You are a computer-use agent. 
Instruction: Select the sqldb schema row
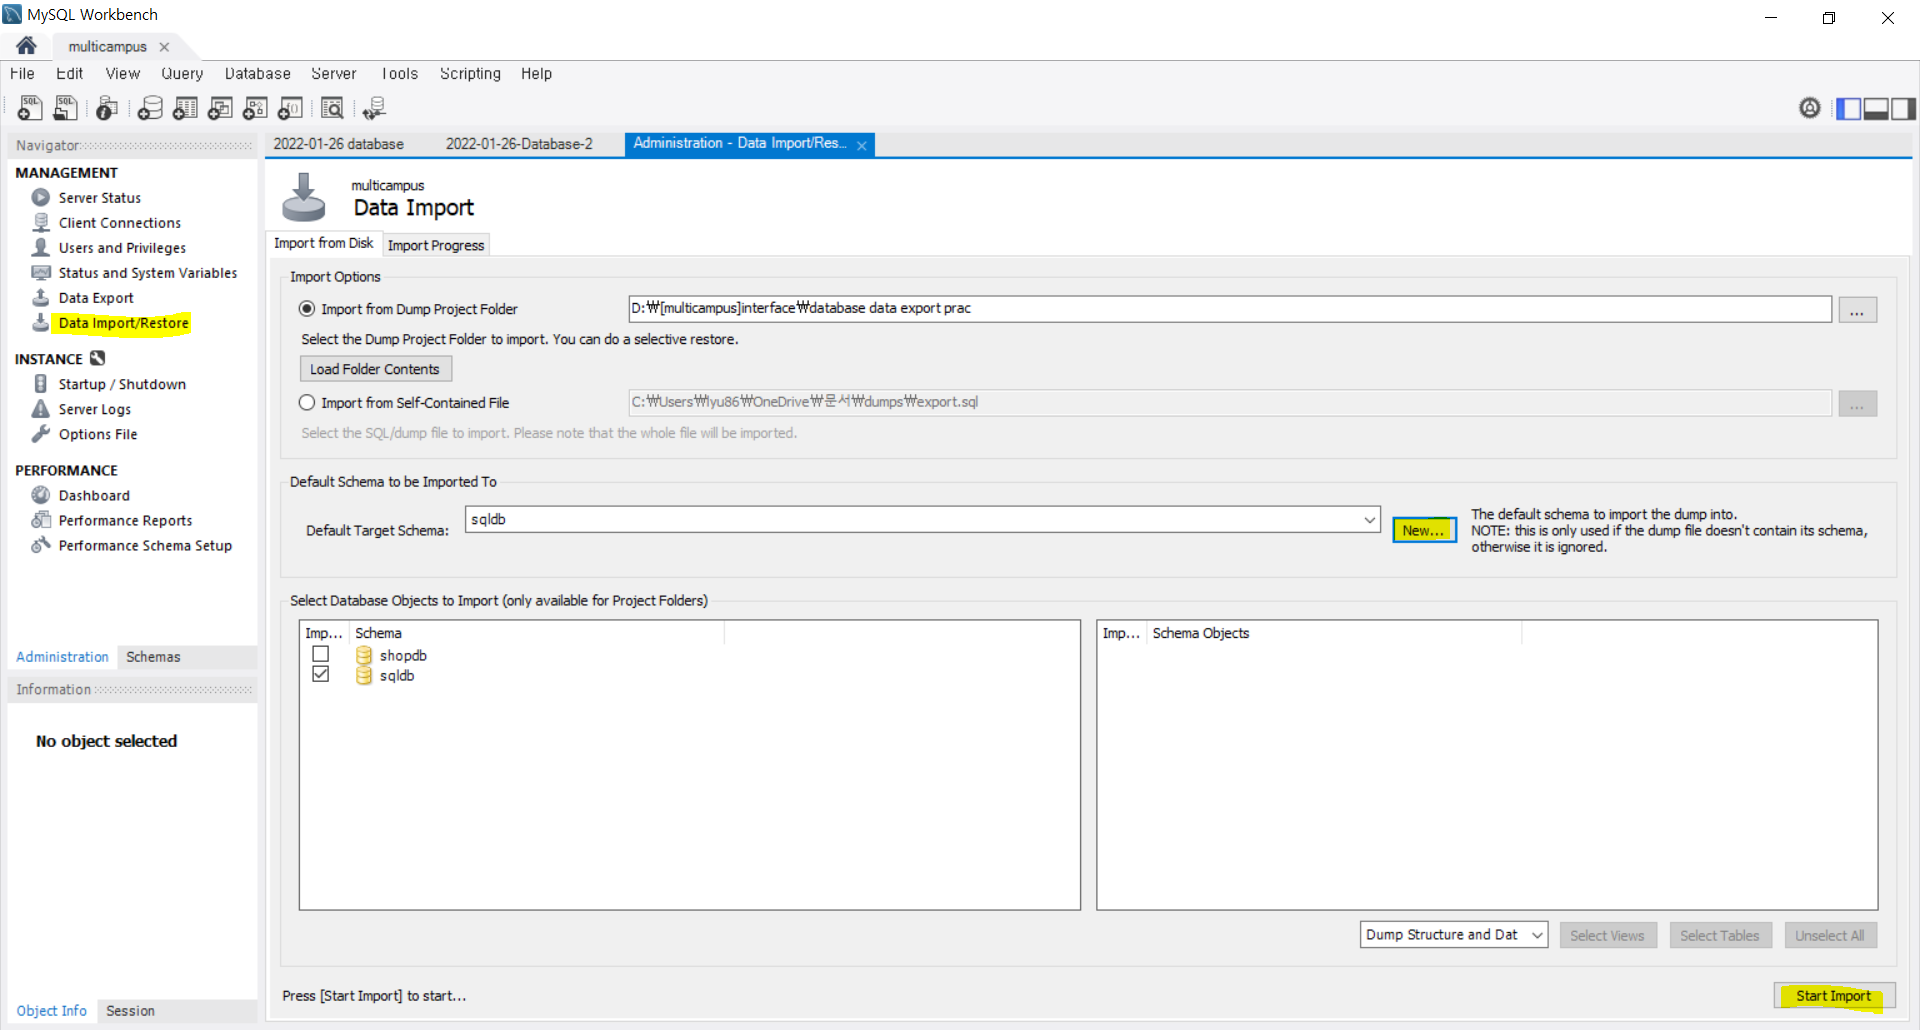[x=397, y=675]
